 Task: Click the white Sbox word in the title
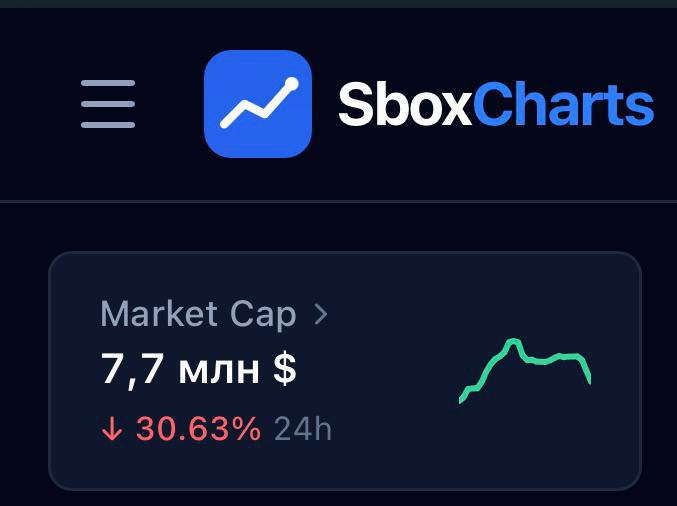tap(405, 104)
